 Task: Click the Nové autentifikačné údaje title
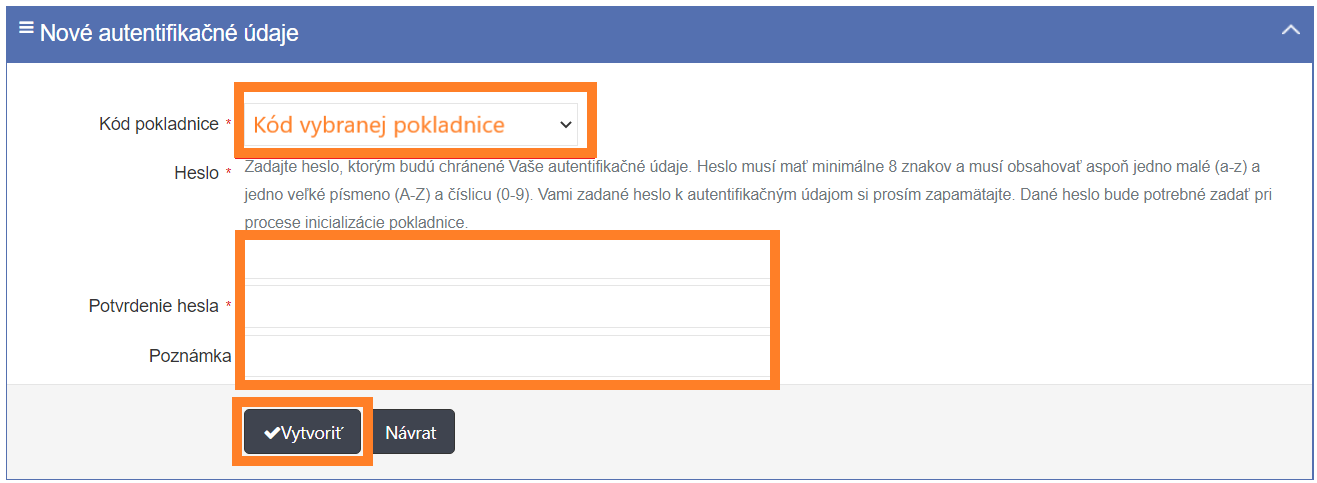pos(169,33)
